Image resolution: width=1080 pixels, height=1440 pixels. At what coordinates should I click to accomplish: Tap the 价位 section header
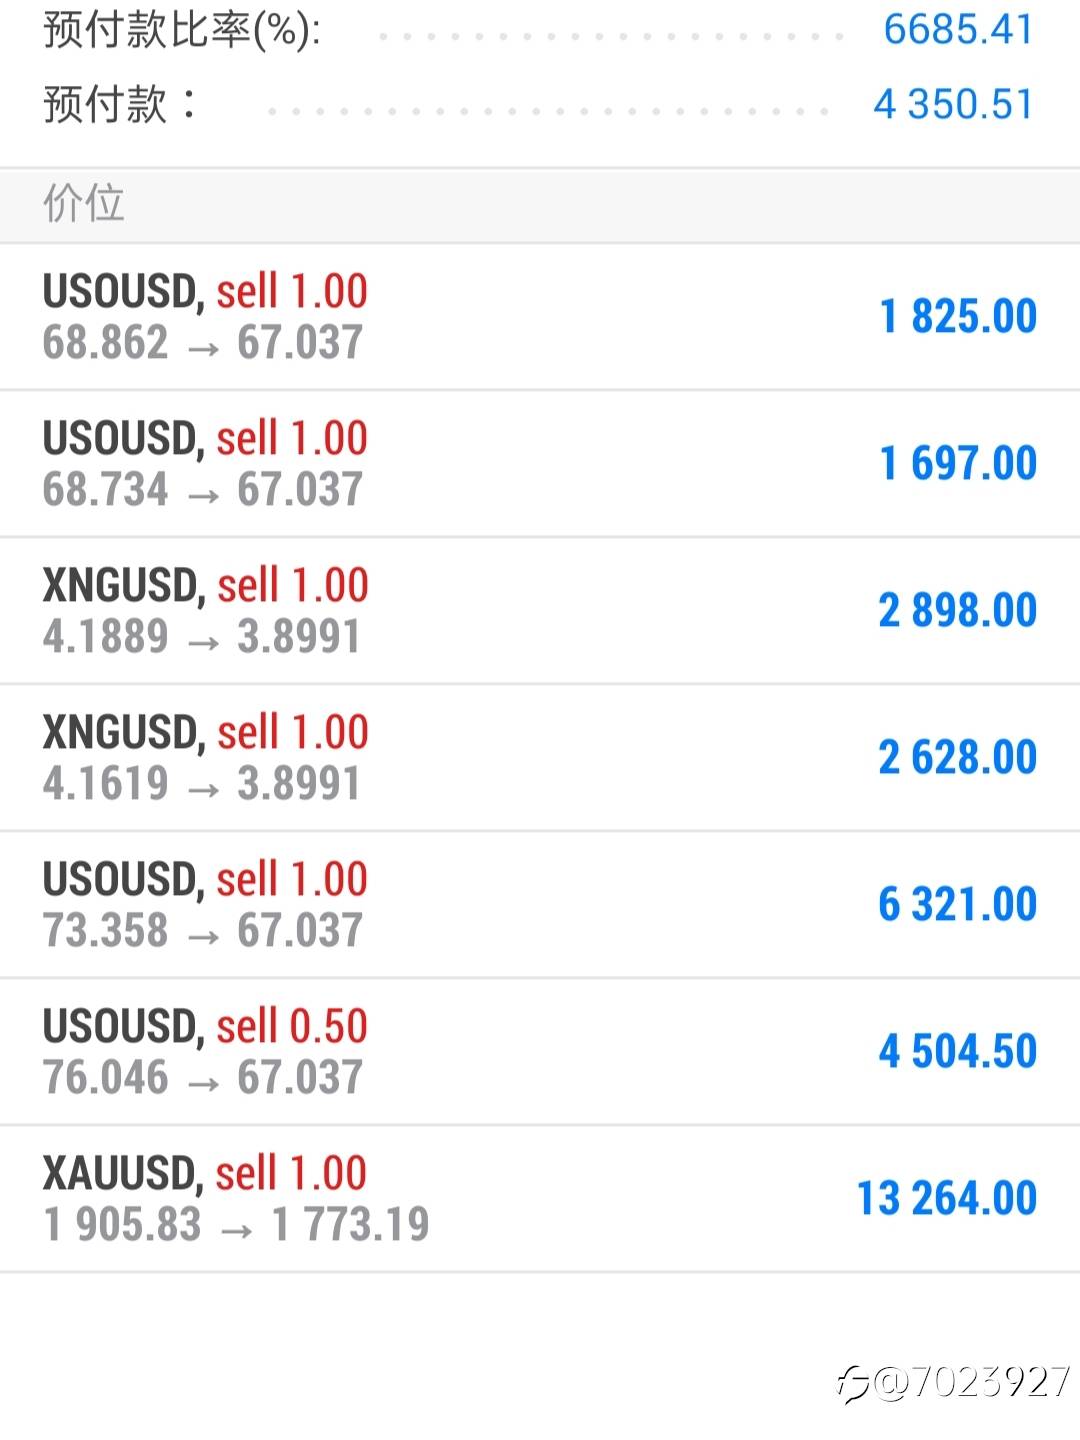pyautogui.click(x=84, y=204)
